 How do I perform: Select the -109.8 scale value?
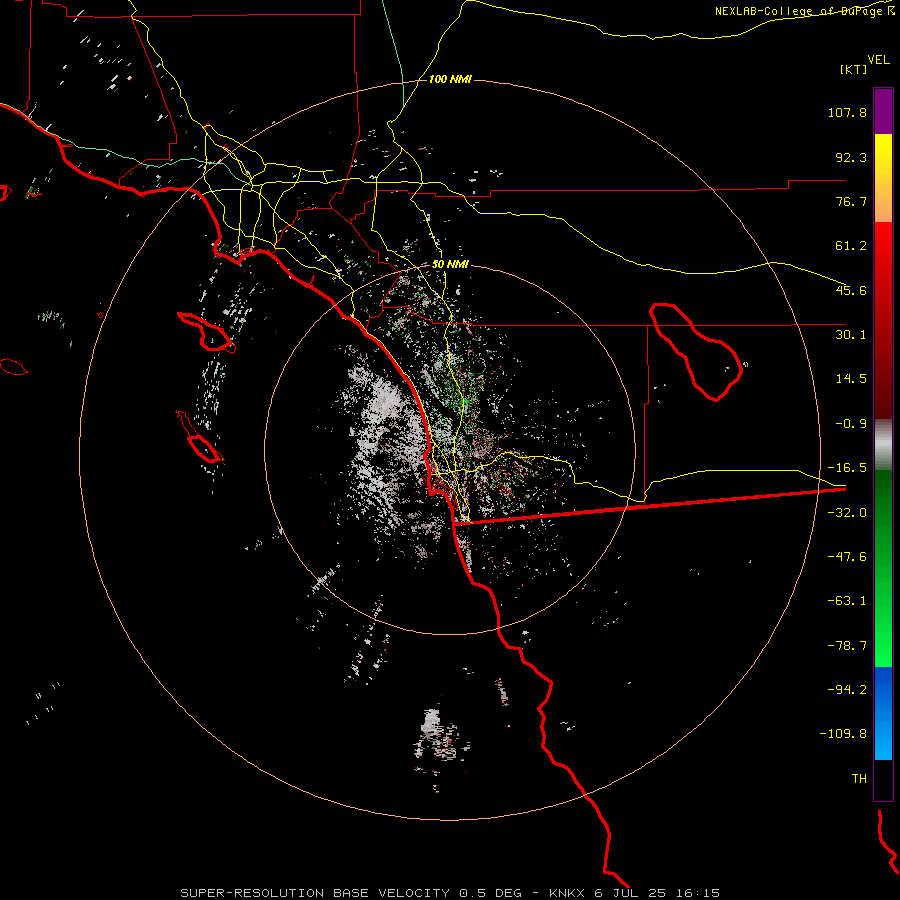pyautogui.click(x=843, y=734)
